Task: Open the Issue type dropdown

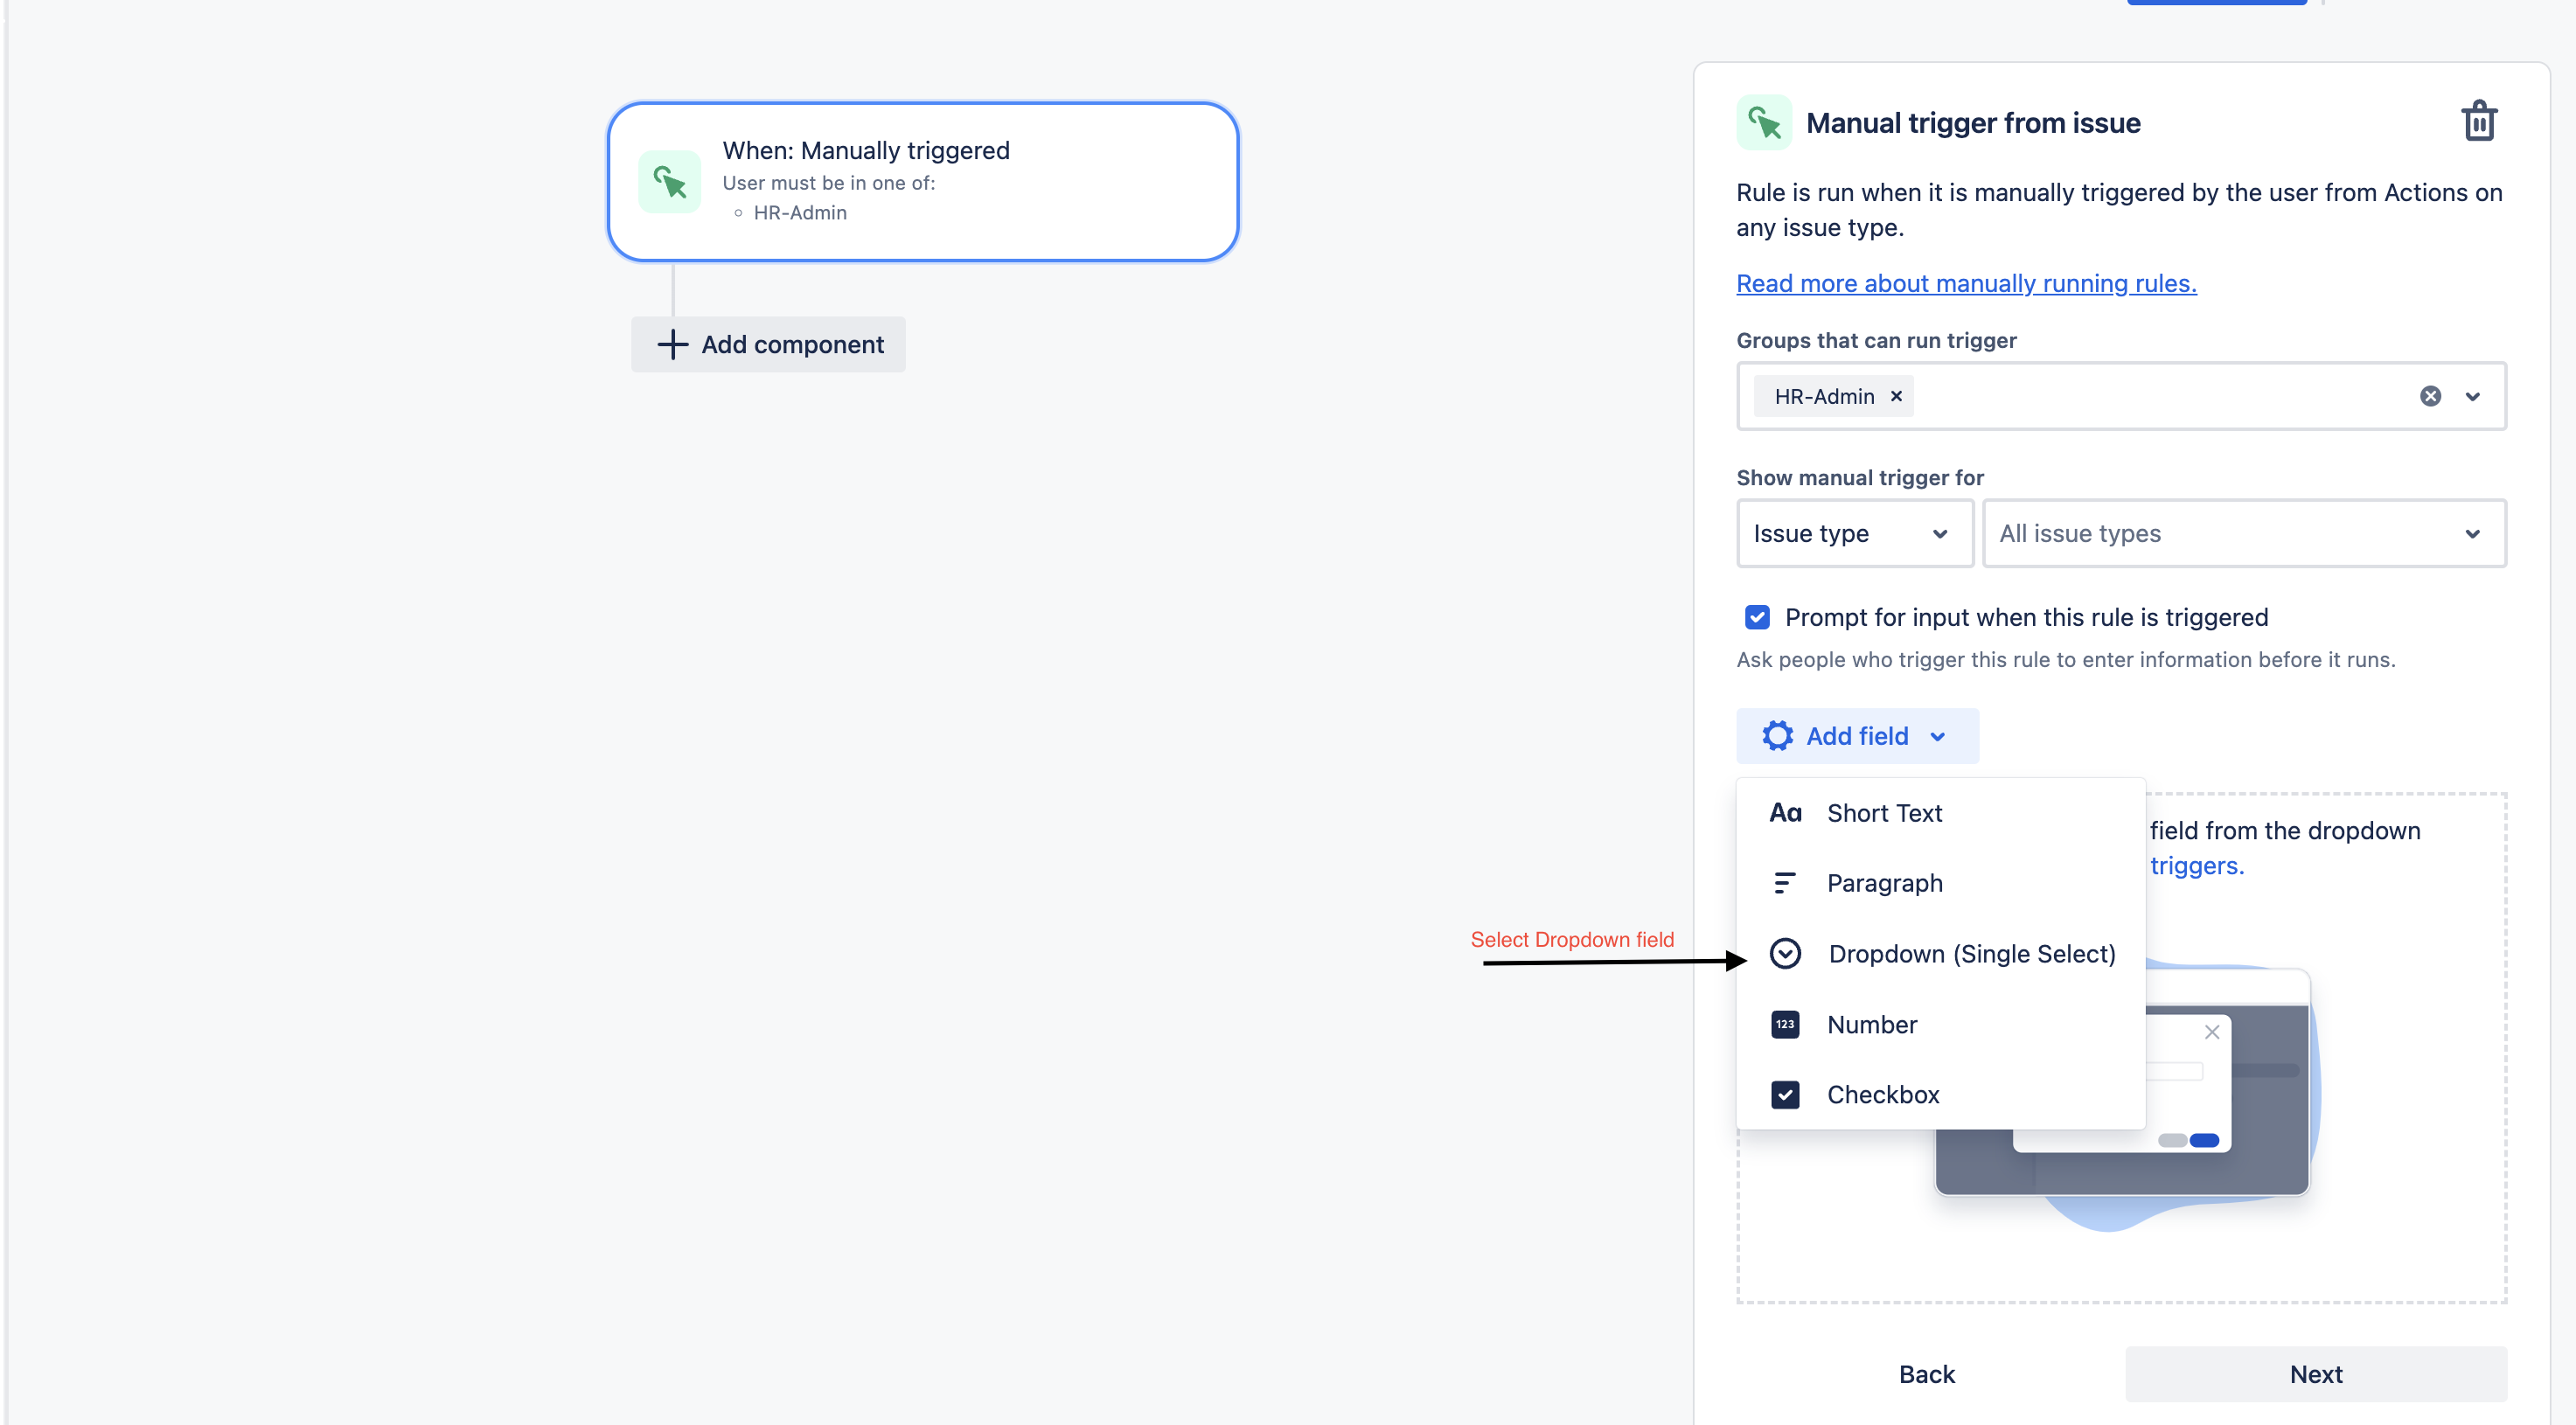Action: point(1854,533)
